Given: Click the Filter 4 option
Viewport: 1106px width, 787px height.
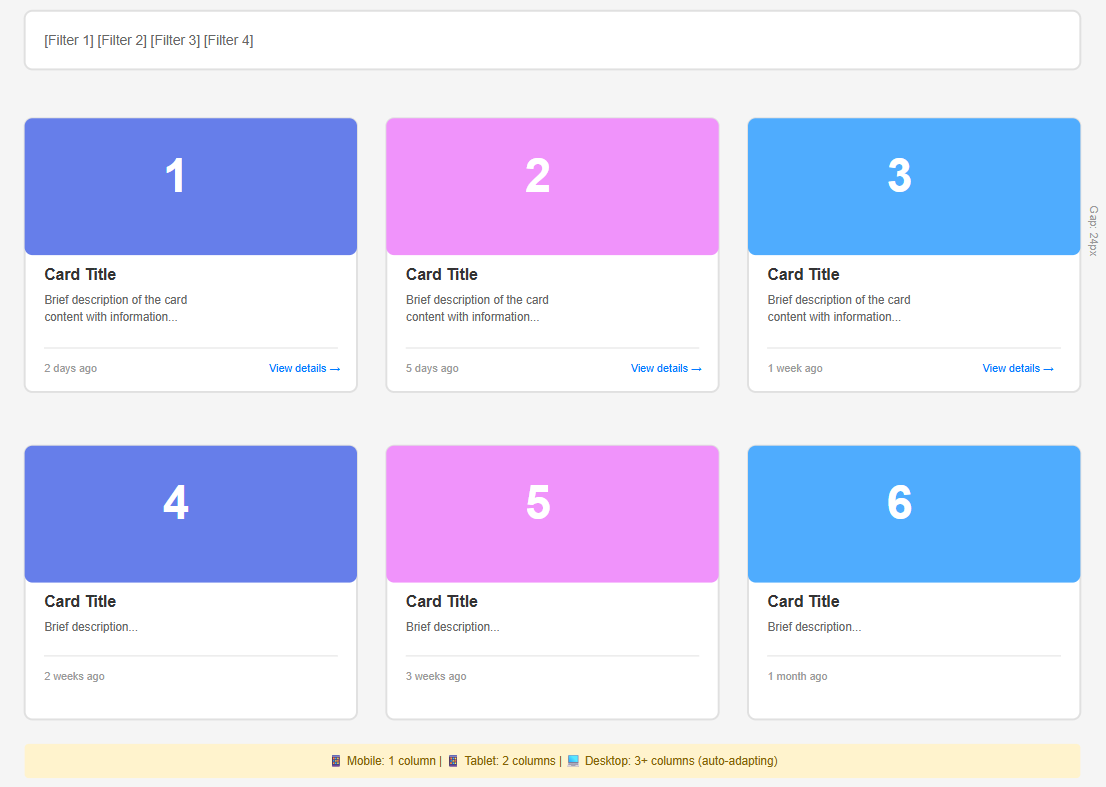Looking at the screenshot, I should tap(229, 40).
